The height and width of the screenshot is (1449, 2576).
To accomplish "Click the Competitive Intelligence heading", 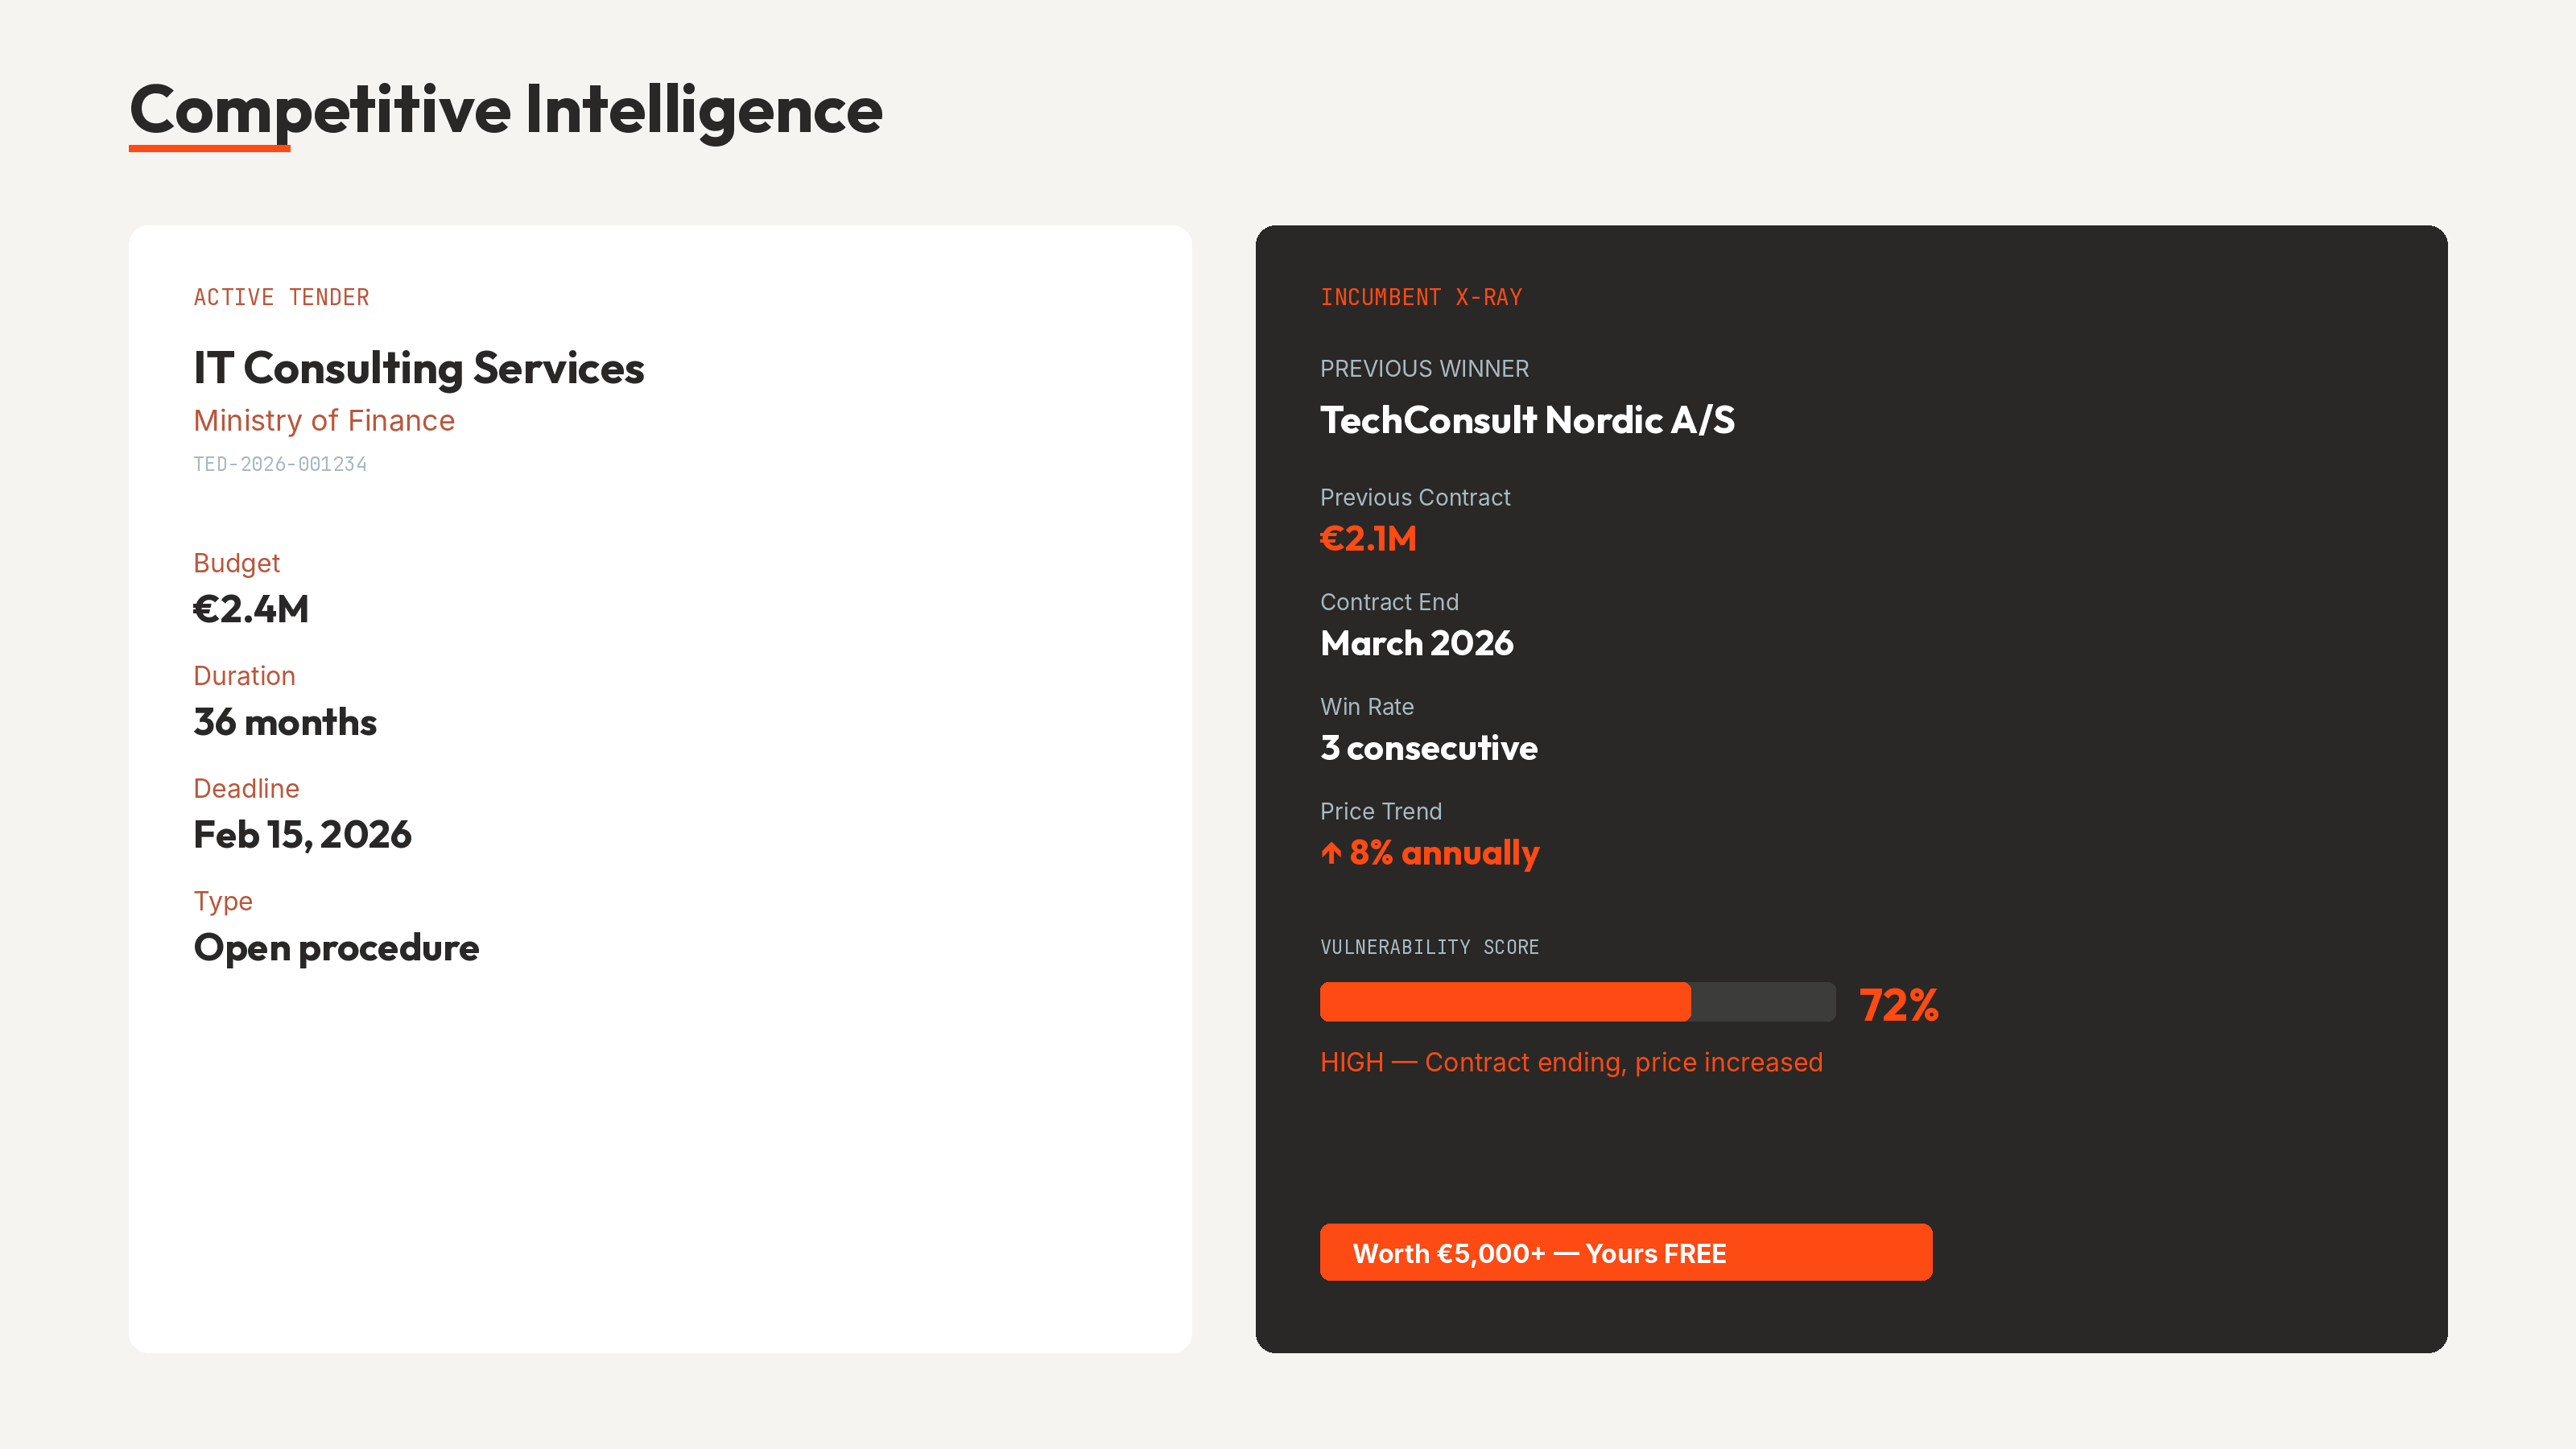I will point(506,109).
